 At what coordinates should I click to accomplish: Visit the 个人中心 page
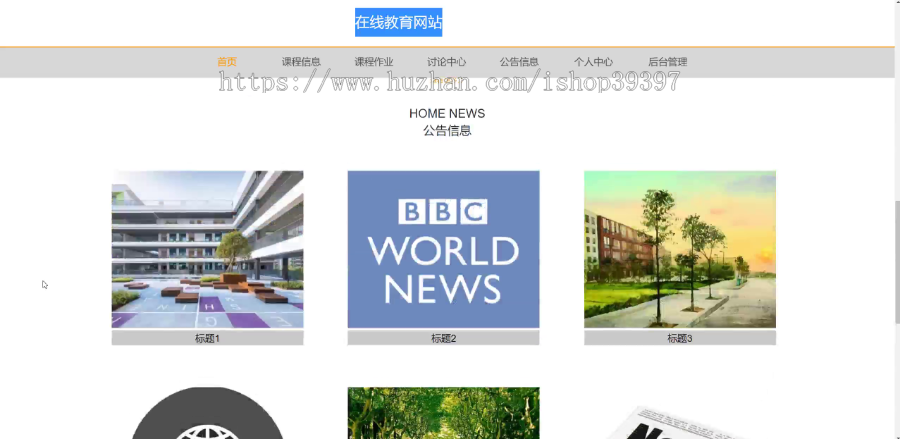(x=593, y=62)
